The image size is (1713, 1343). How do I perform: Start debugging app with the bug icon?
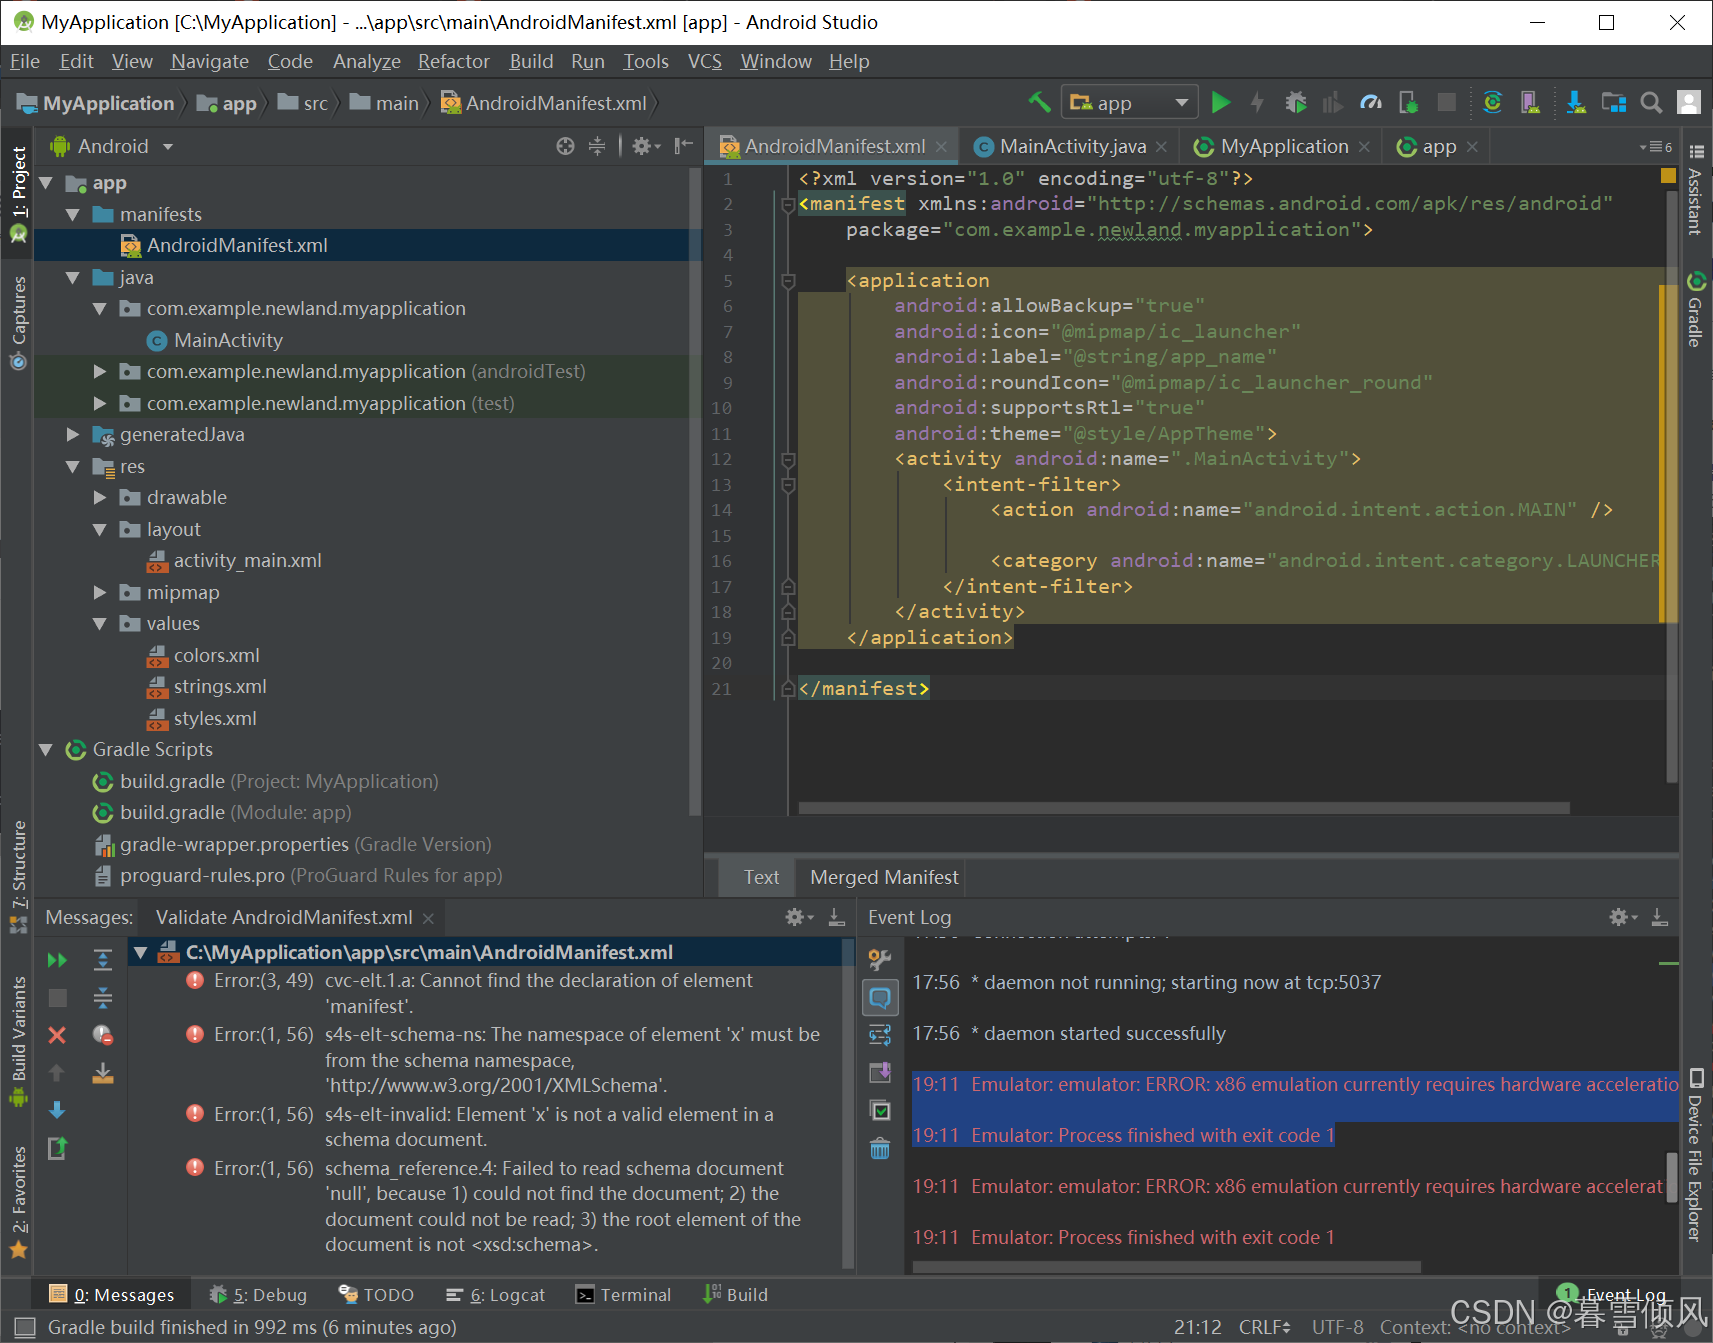pyautogui.click(x=1296, y=102)
